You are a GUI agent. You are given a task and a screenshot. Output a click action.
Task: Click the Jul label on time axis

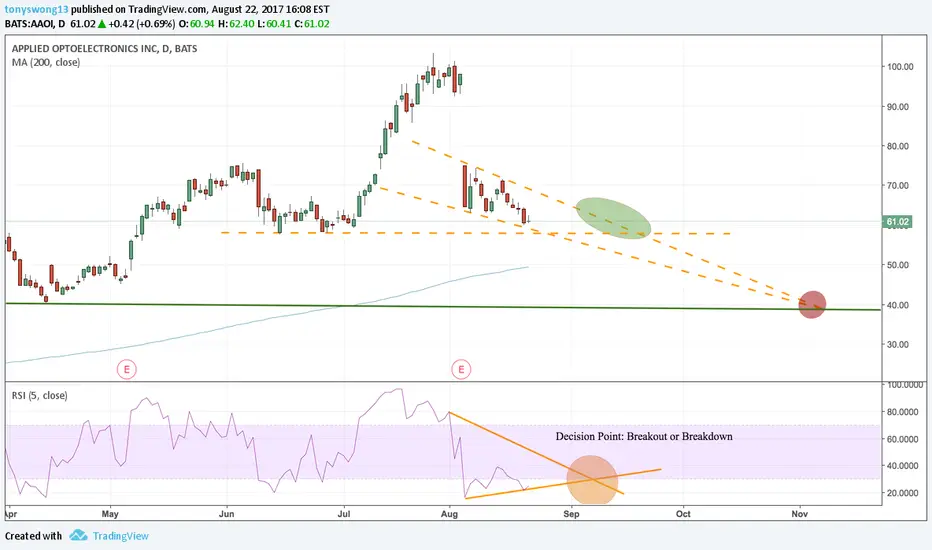coord(344,514)
